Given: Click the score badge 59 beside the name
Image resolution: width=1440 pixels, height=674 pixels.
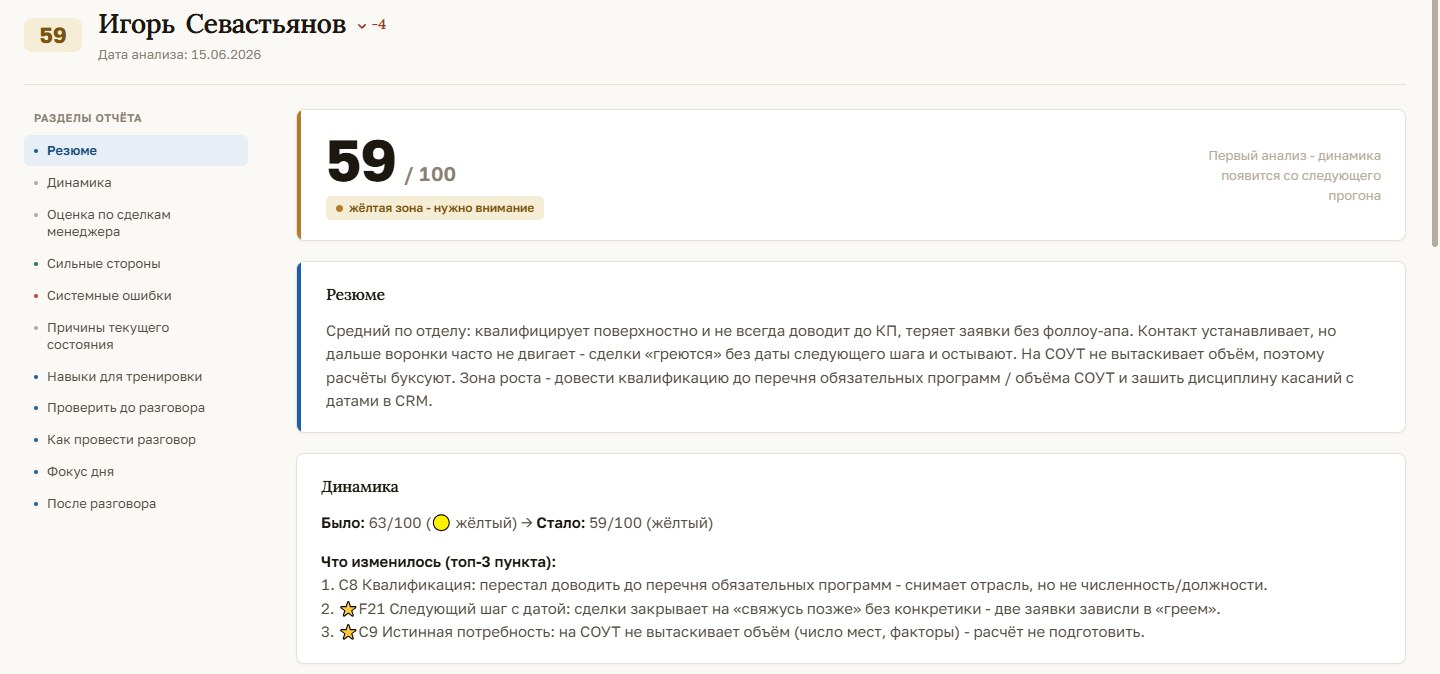Looking at the screenshot, I should (x=53, y=36).
